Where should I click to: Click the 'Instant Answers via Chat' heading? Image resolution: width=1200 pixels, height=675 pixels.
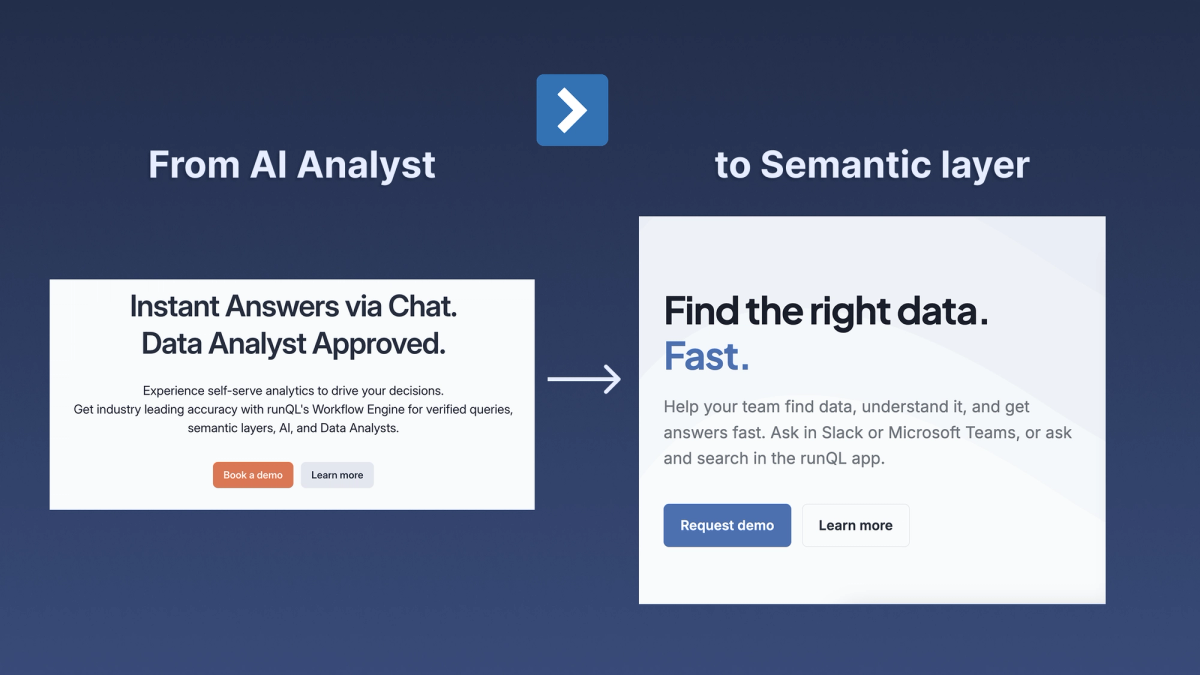(x=292, y=306)
